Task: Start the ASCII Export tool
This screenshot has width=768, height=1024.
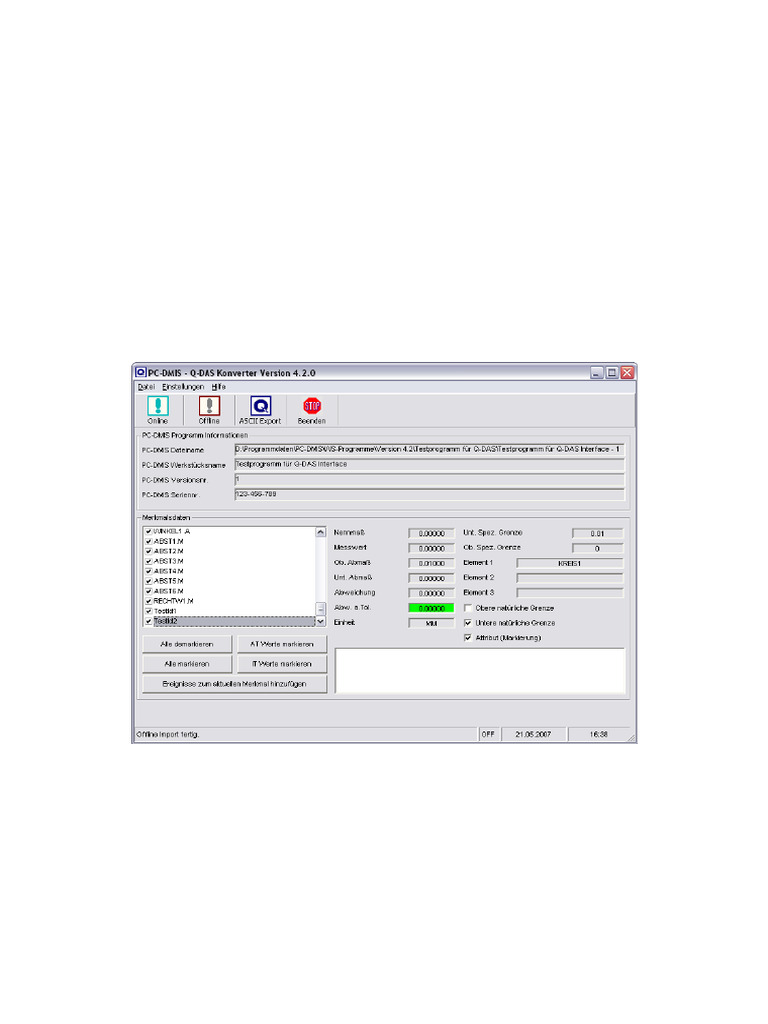Action: click(x=260, y=410)
